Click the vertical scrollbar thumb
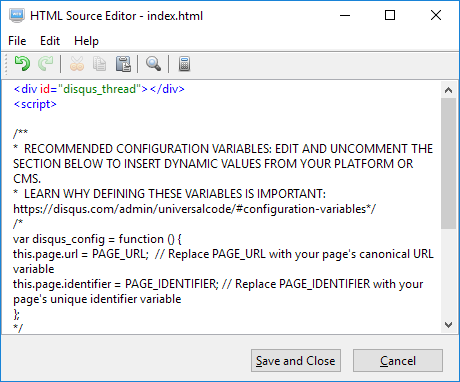The width and height of the screenshot is (460, 382). point(448,163)
